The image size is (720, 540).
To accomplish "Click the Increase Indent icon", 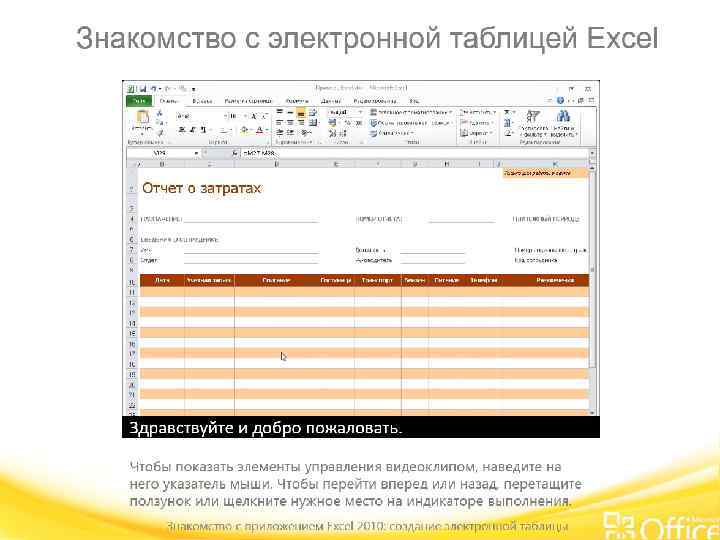I will click(x=290, y=133).
